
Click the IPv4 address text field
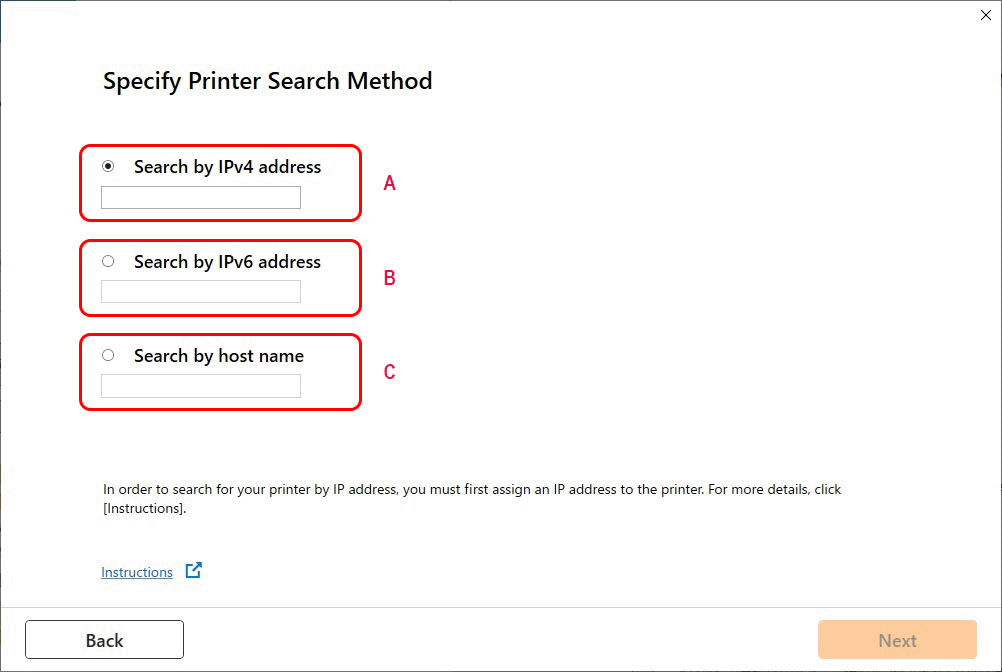200,198
